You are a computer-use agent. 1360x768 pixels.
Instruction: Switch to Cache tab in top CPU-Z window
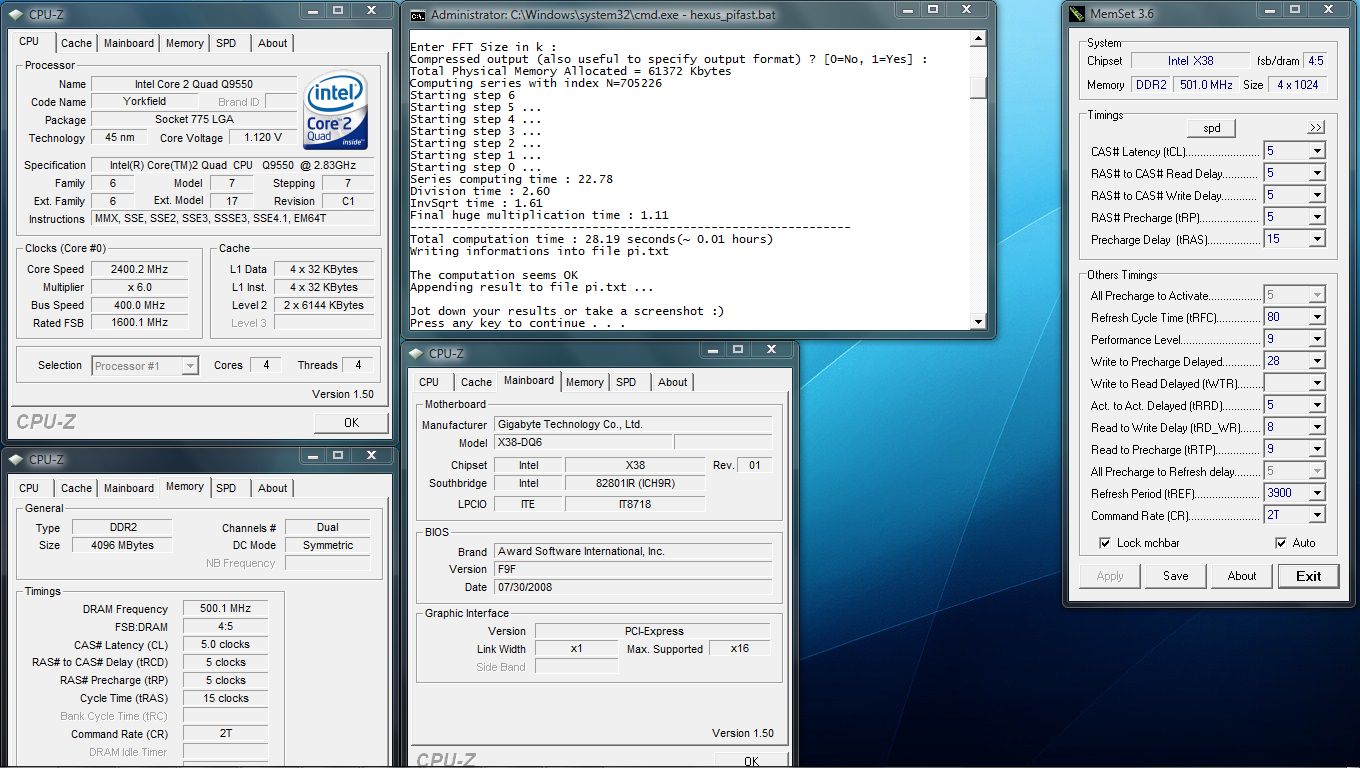click(x=76, y=43)
